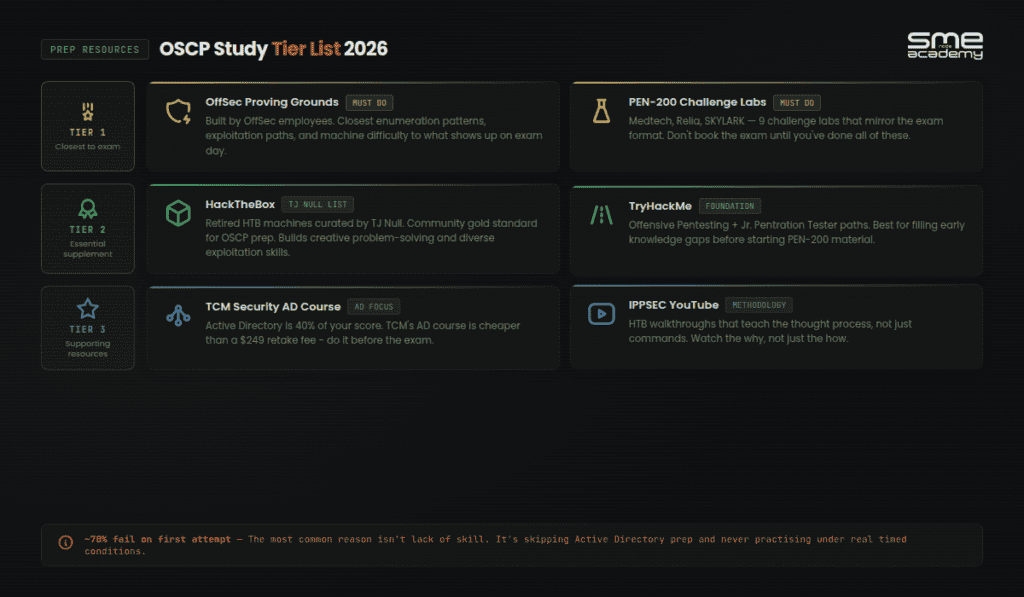Click the 'OSCP Study Tier List 2026' heading
The image size is (1024, 597).
click(273, 49)
